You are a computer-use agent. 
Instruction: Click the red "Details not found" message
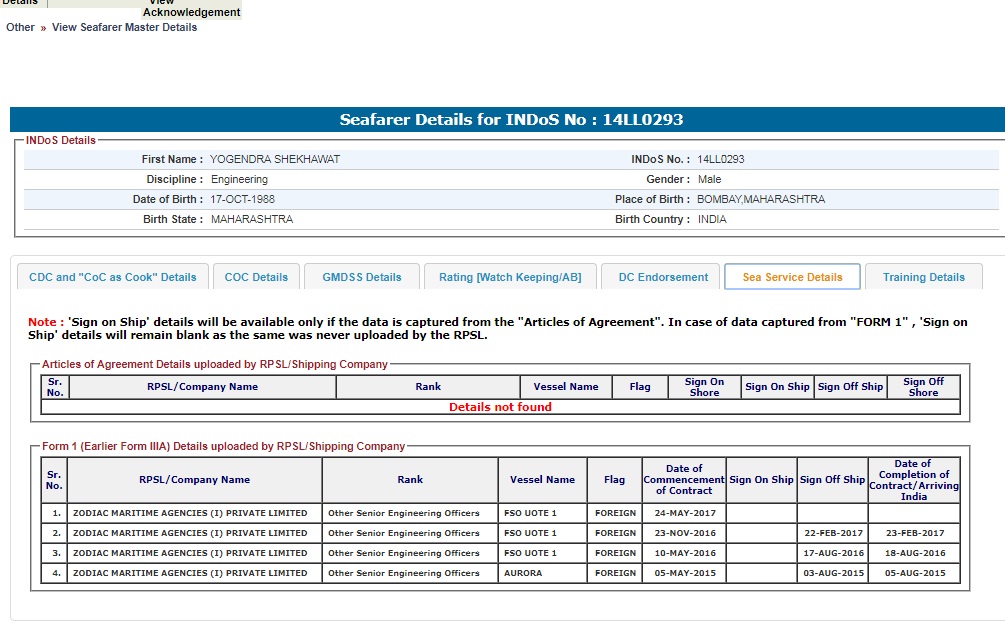pyautogui.click(x=500, y=407)
